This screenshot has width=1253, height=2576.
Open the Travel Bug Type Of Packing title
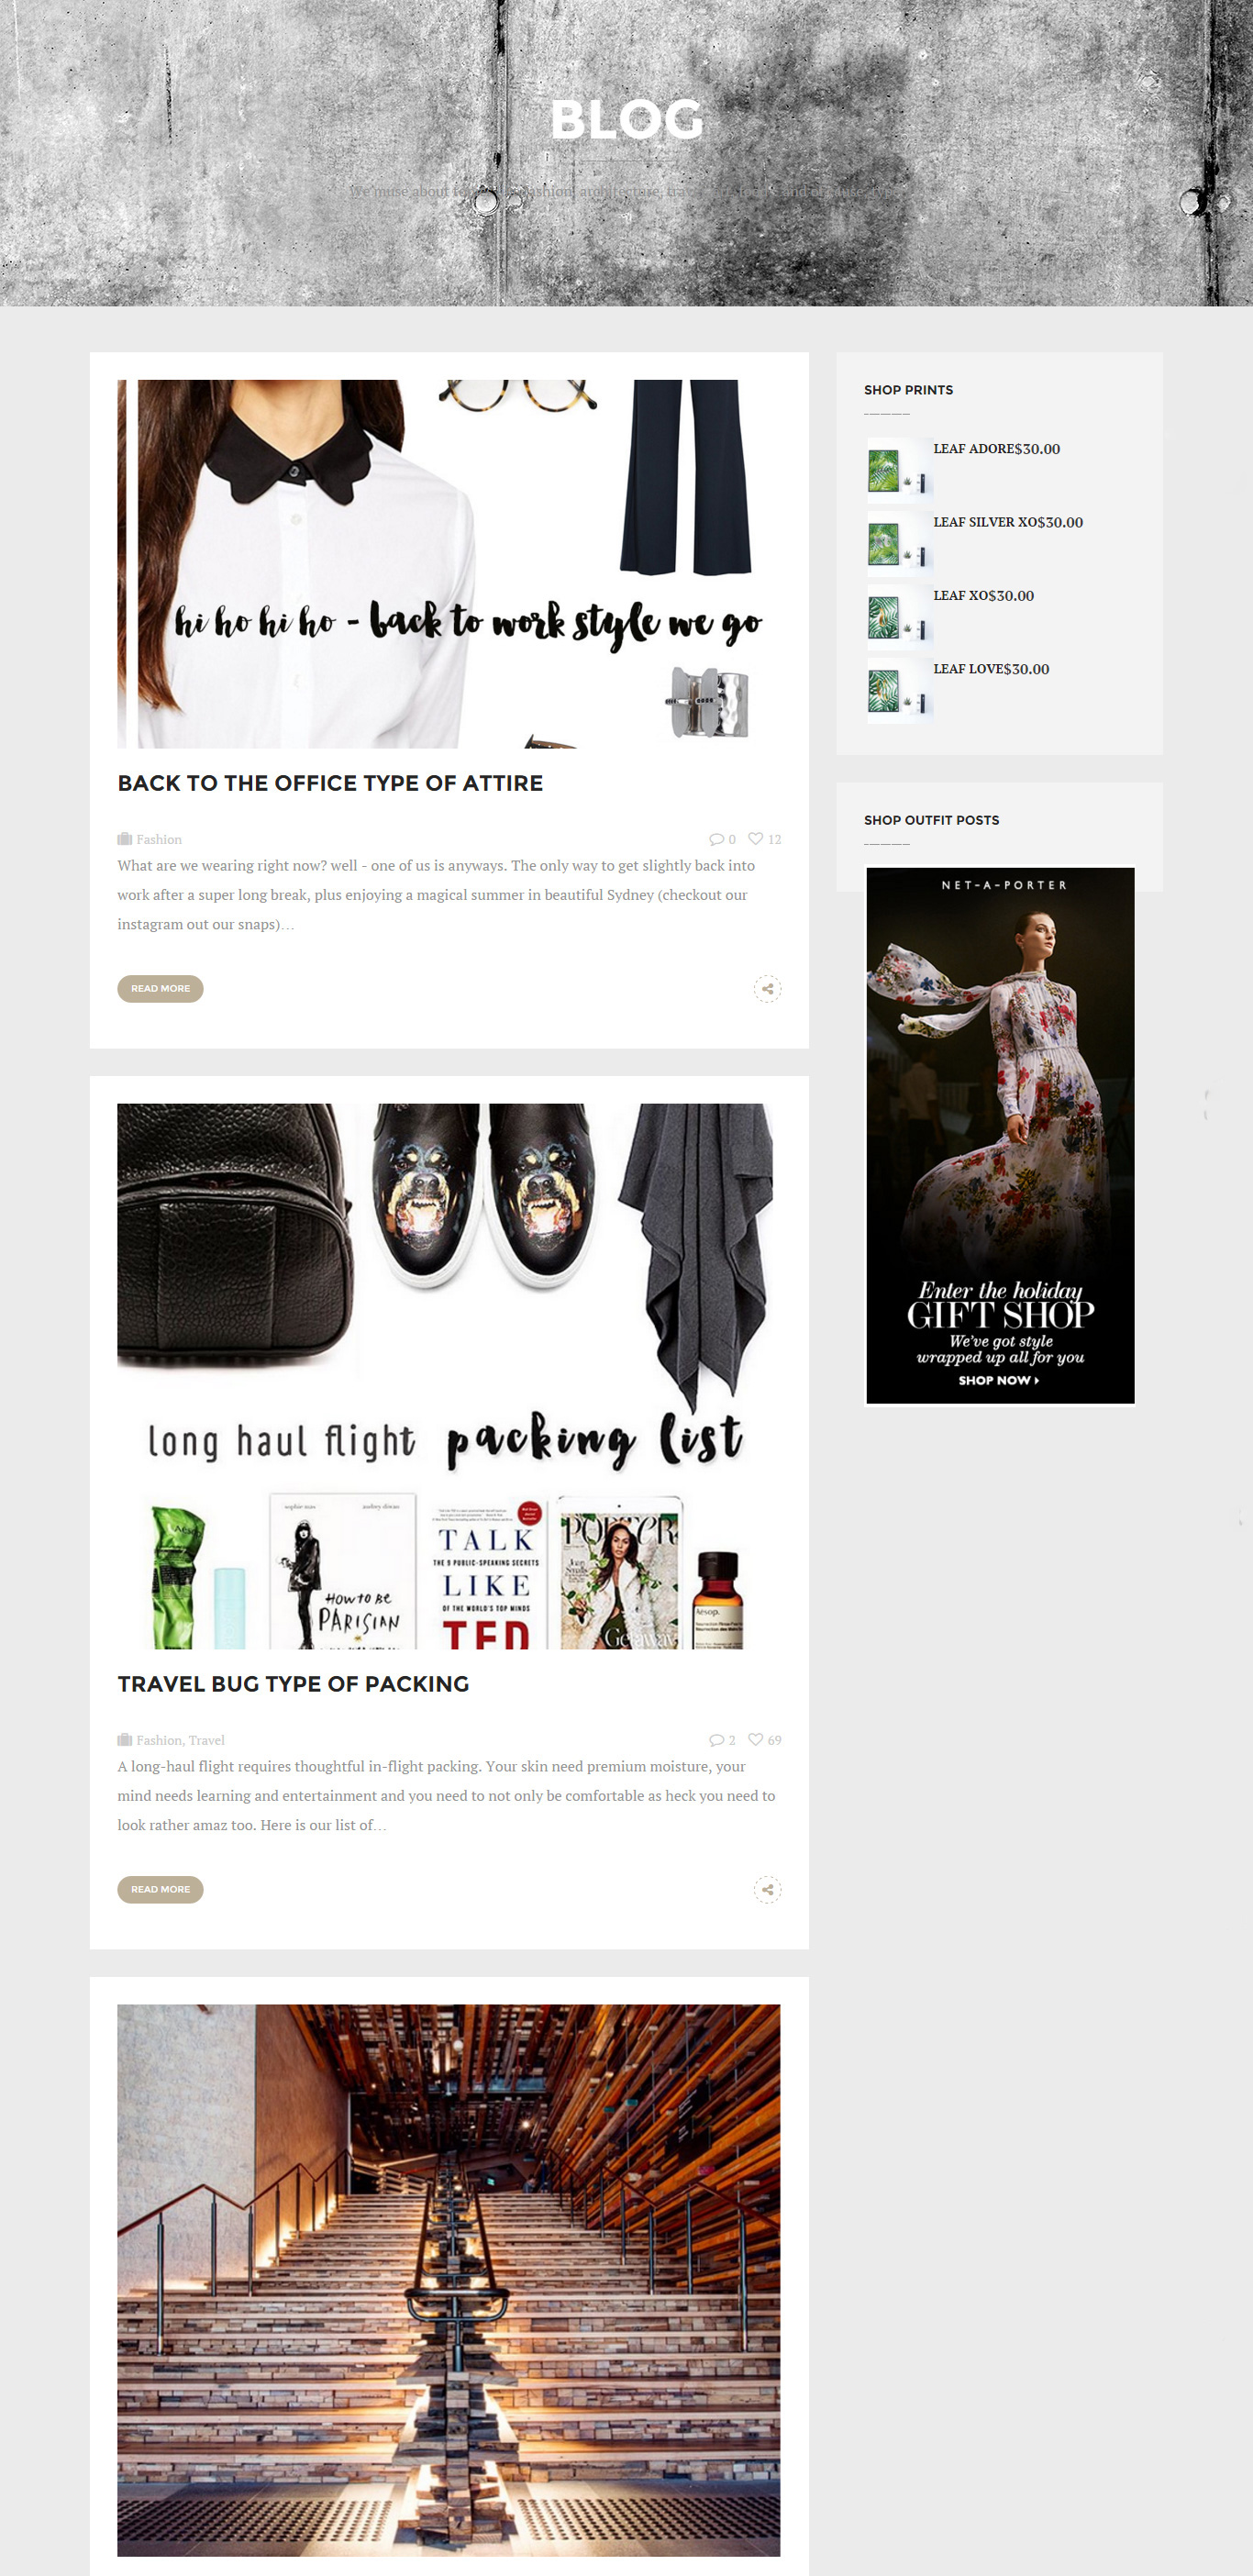pos(293,1684)
